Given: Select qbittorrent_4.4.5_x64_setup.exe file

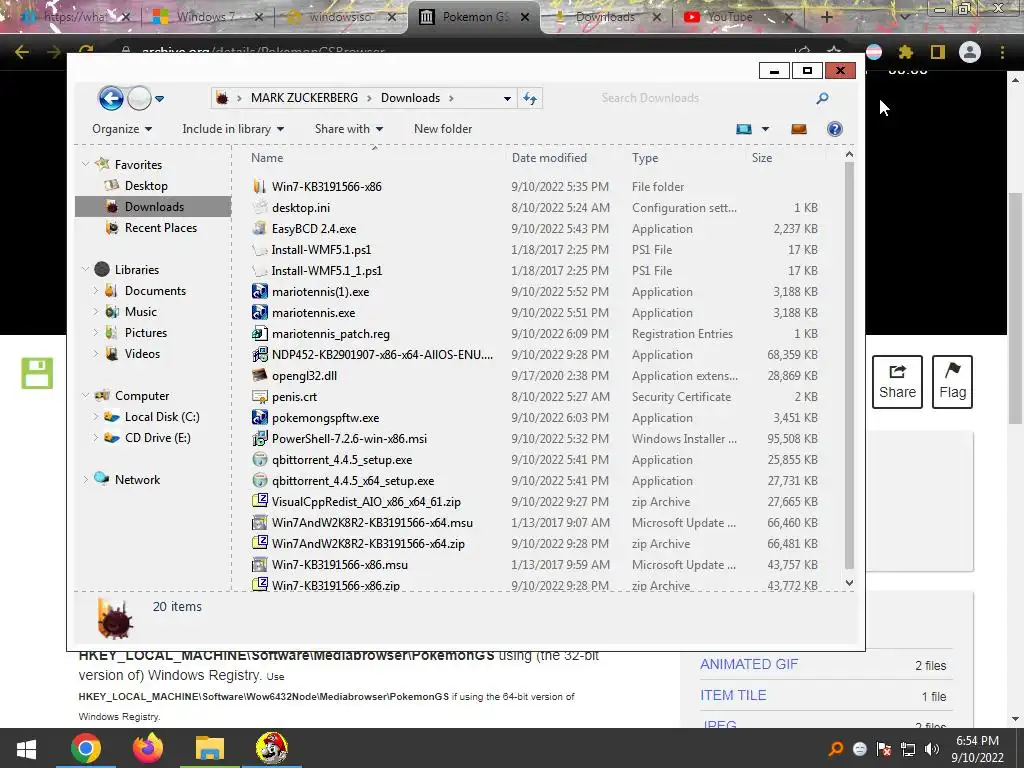Looking at the screenshot, I should click(353, 480).
